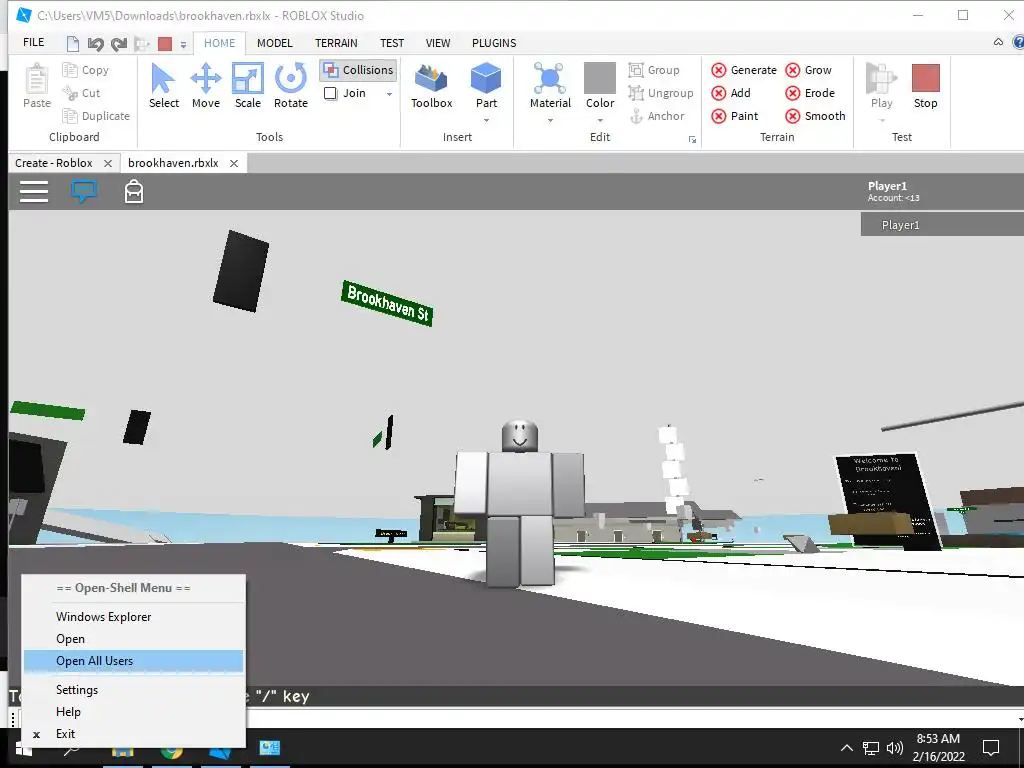Image resolution: width=1024 pixels, height=768 pixels.
Task: Open the FILE menu
Action: tap(33, 42)
